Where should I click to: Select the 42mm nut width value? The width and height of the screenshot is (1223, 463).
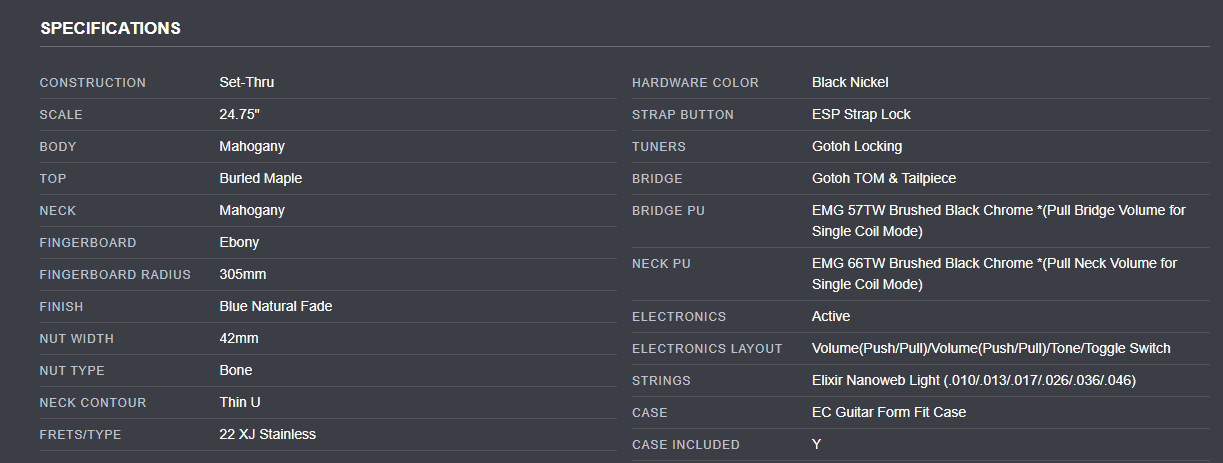[x=238, y=338]
